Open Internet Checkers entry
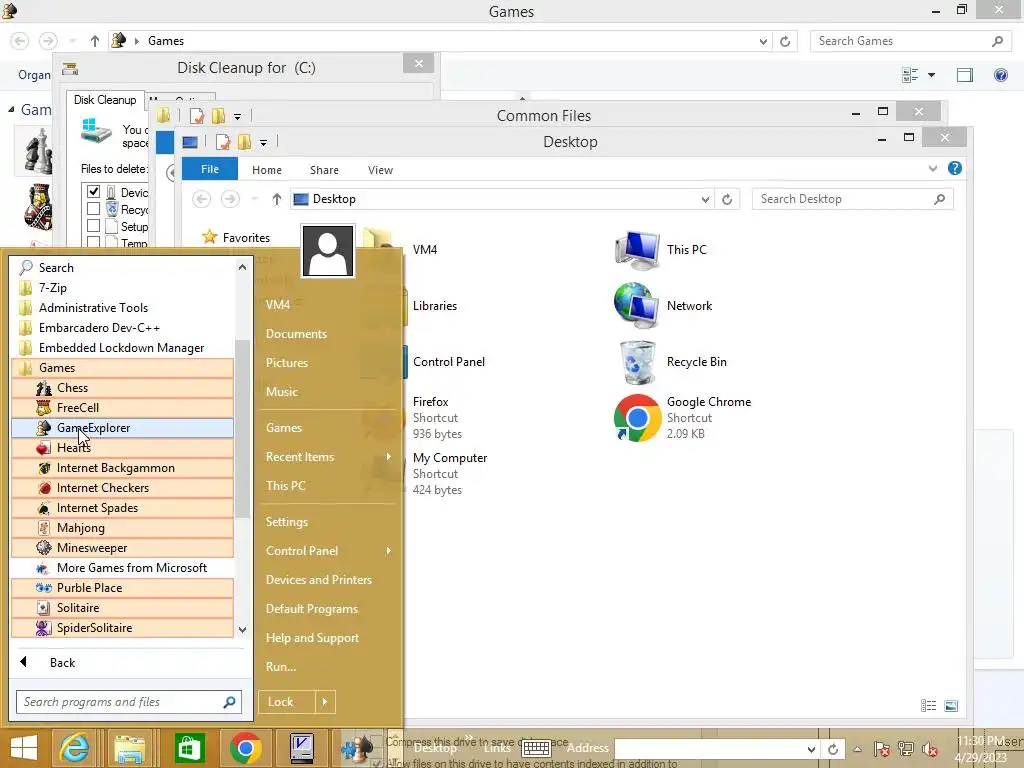Image resolution: width=1024 pixels, height=768 pixels. click(x=122, y=488)
